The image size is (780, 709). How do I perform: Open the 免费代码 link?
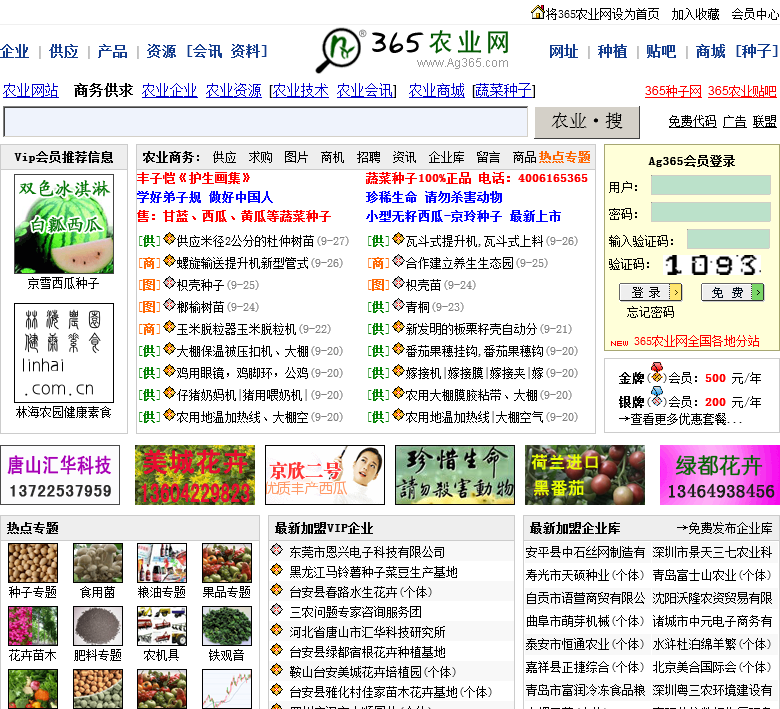tap(692, 121)
